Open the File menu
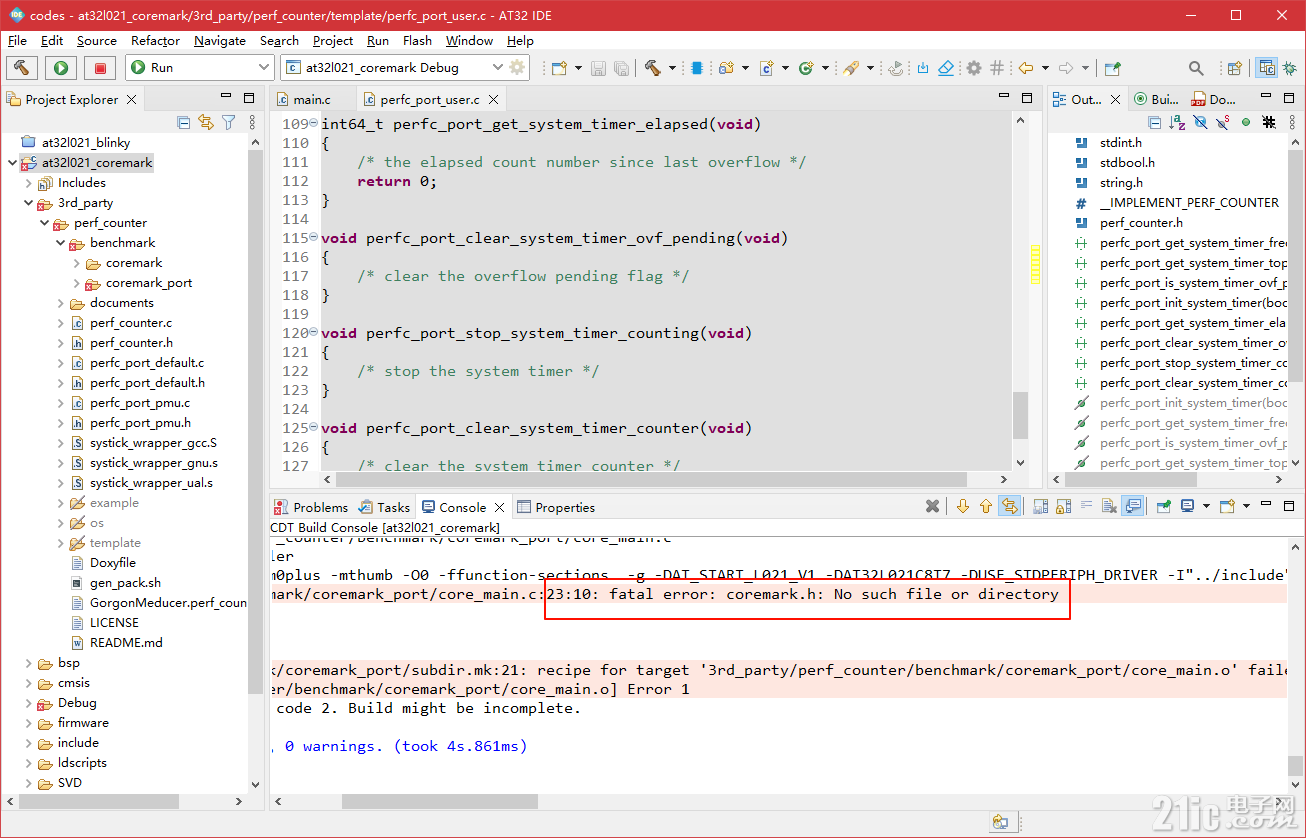The height and width of the screenshot is (838, 1306). (17, 41)
